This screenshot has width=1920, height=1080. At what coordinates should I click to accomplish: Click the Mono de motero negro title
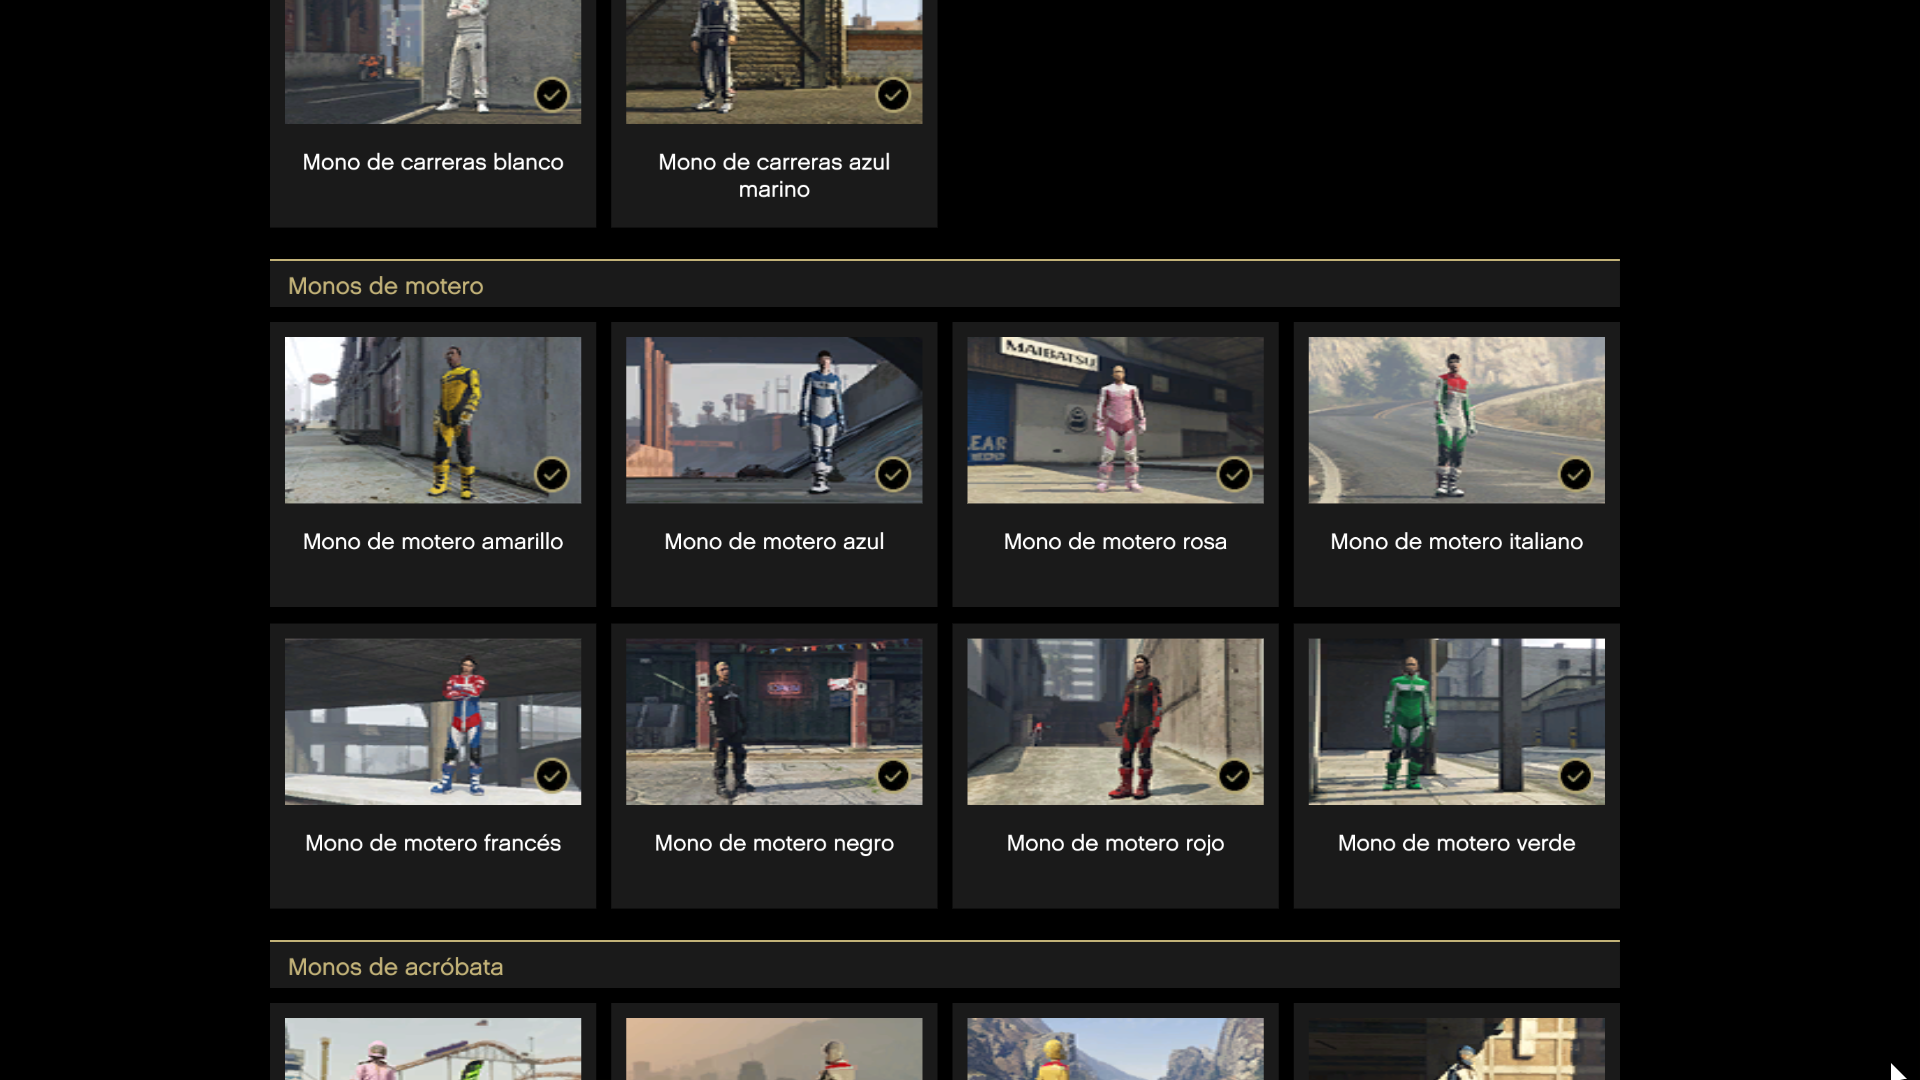[773, 843]
